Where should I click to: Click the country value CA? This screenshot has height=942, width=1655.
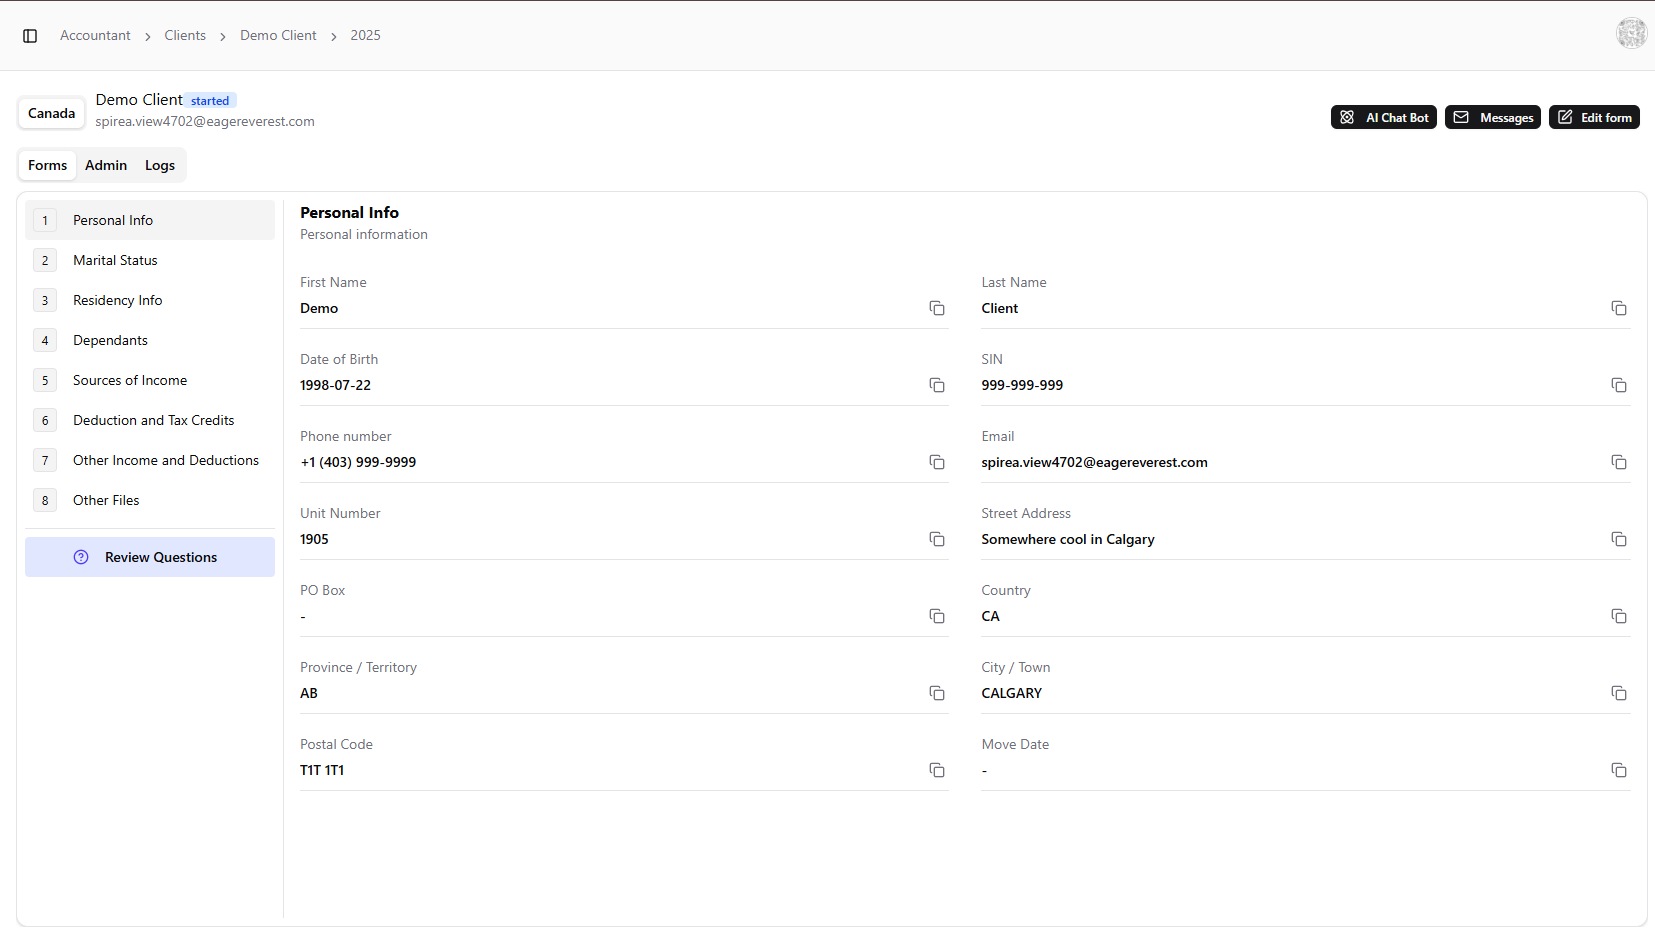[990, 616]
